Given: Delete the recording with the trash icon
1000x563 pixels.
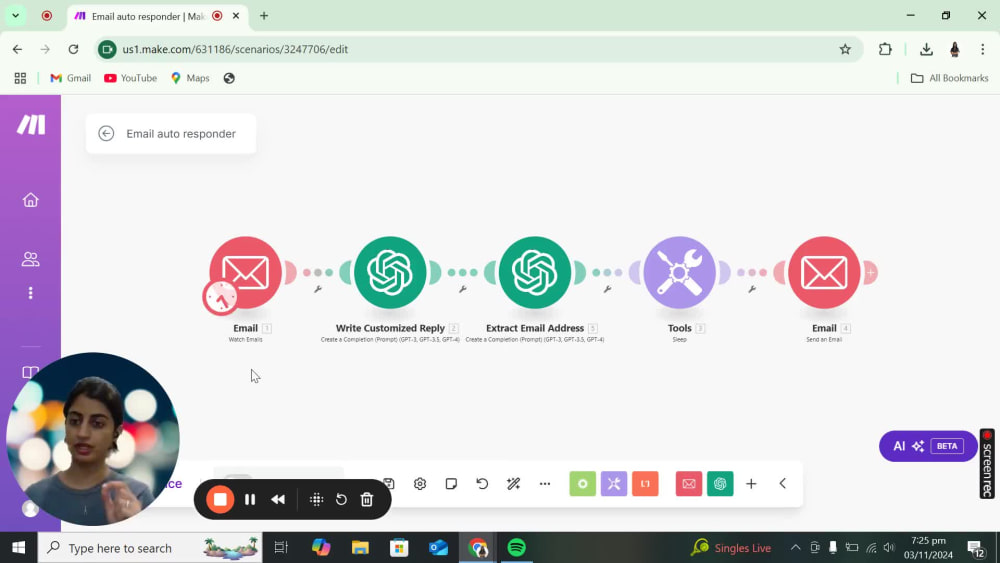Looking at the screenshot, I should [367, 499].
